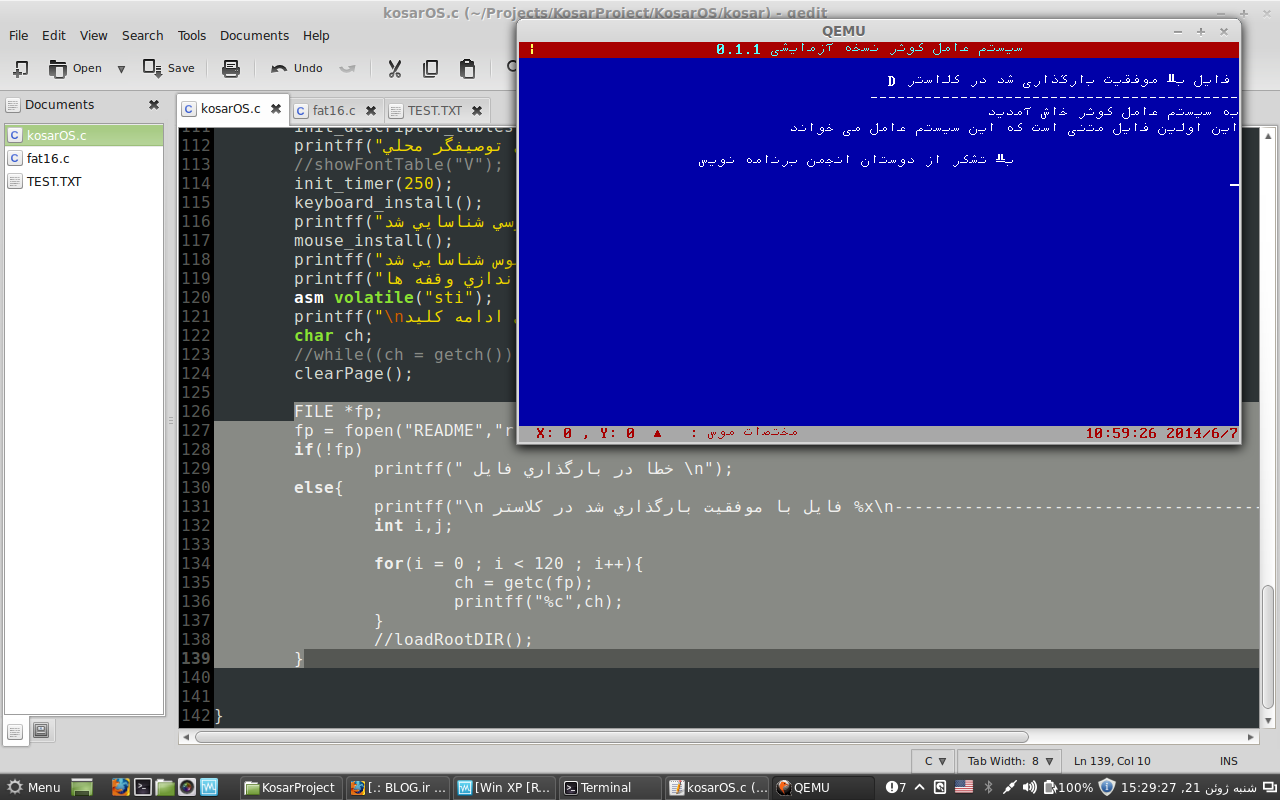Click the greyed Redo arrow

click(347, 68)
